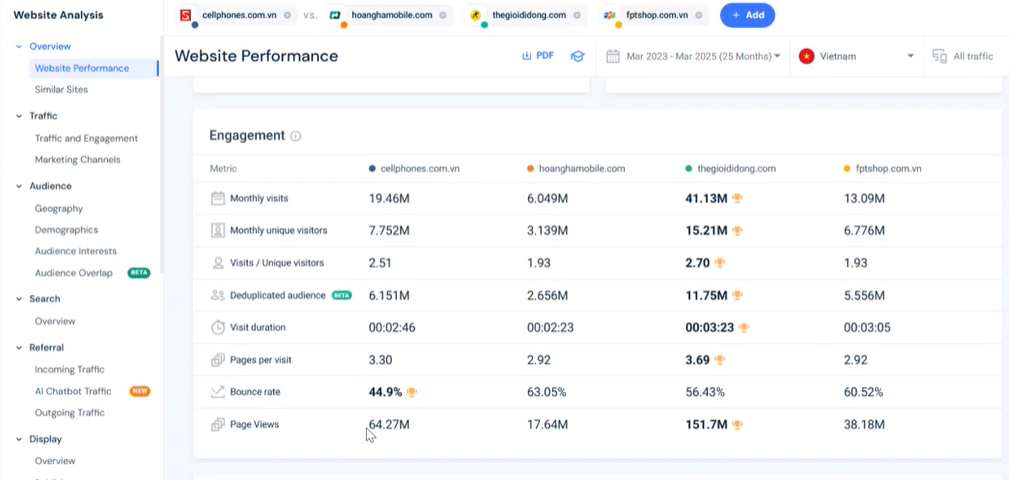
Task: Click the trophy next to 15.21M unique visitors
Action: [737, 230]
